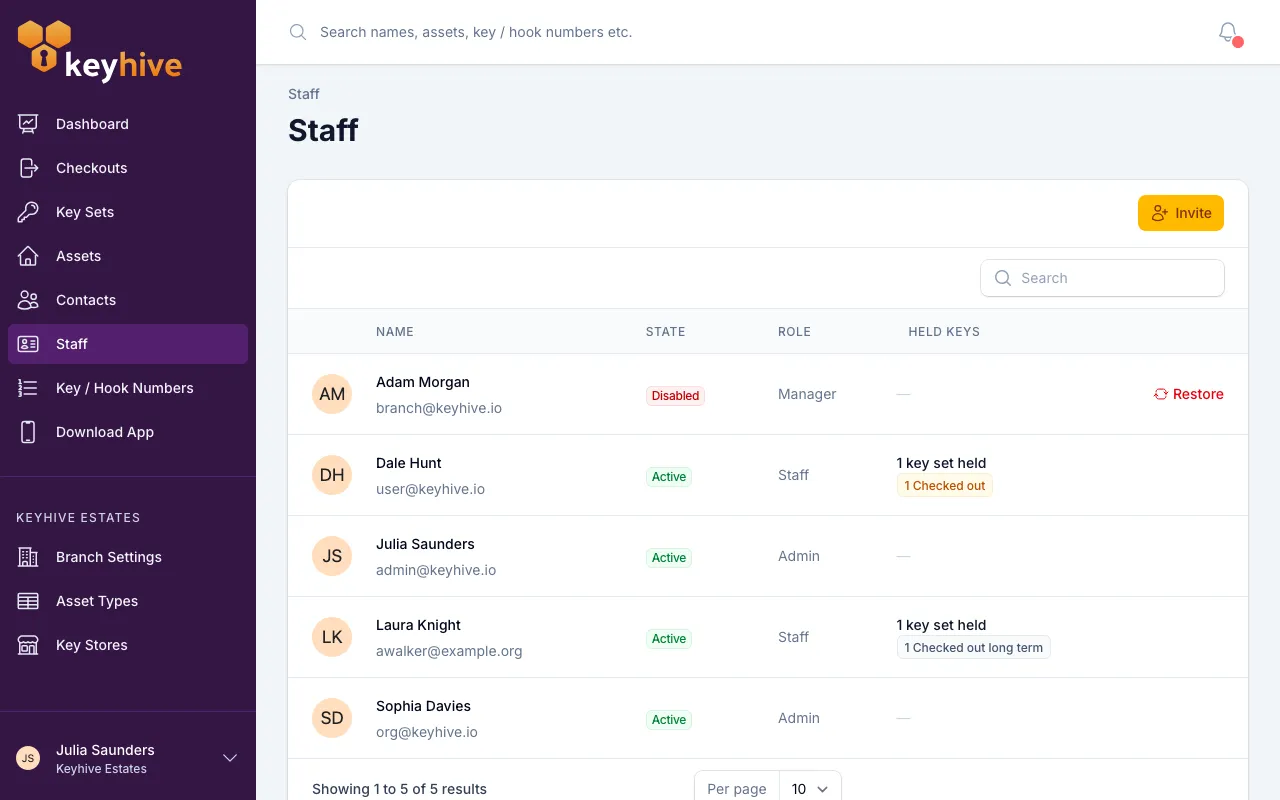The image size is (1280, 800).
Task: Click Dale Hunt's Active status badge
Action: pos(669,477)
